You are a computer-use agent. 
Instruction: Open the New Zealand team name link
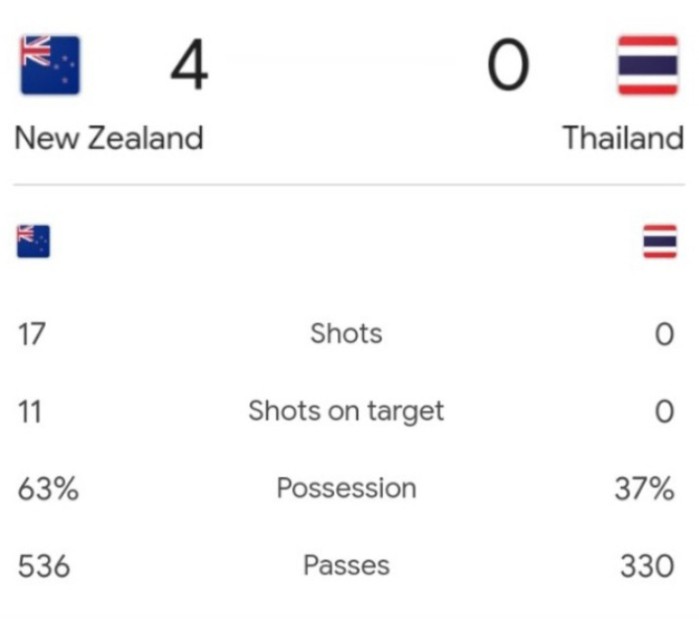109,138
